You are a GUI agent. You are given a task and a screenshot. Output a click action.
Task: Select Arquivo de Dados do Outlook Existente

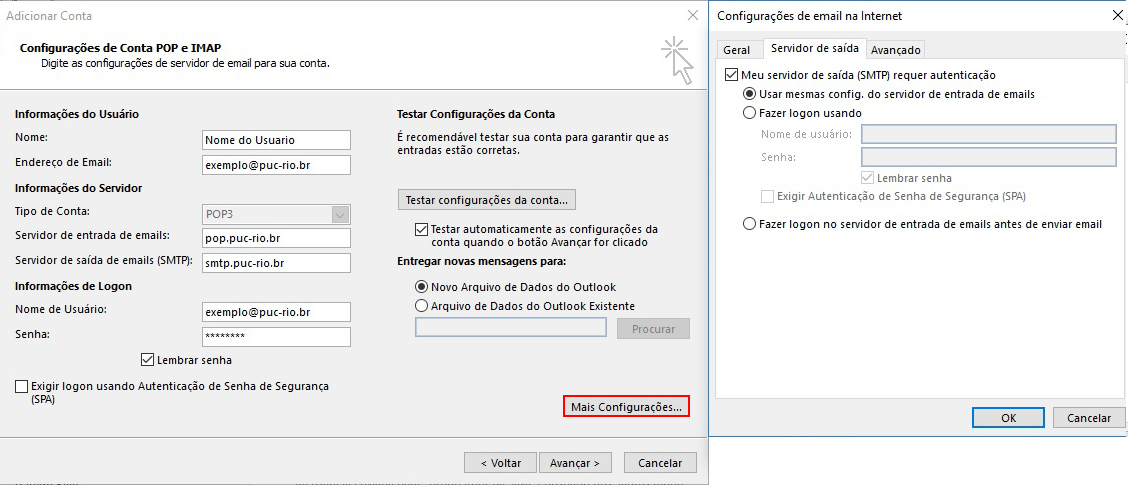click(x=422, y=306)
